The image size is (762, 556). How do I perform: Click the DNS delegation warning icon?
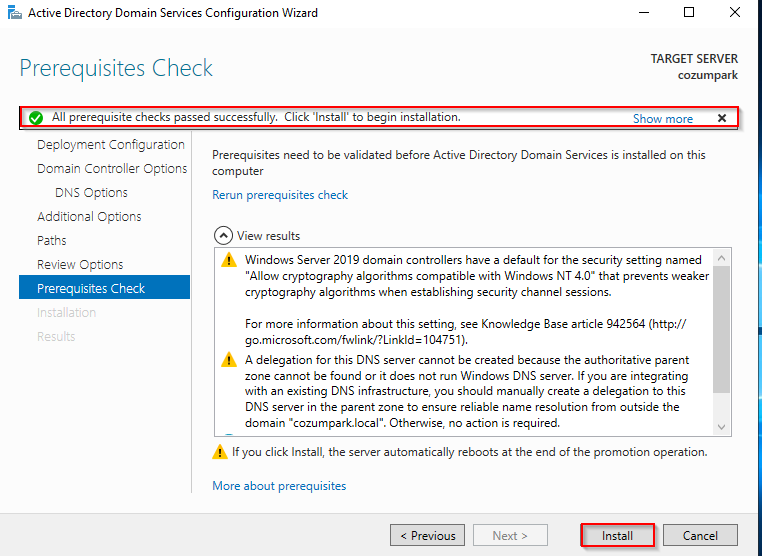tap(229, 360)
